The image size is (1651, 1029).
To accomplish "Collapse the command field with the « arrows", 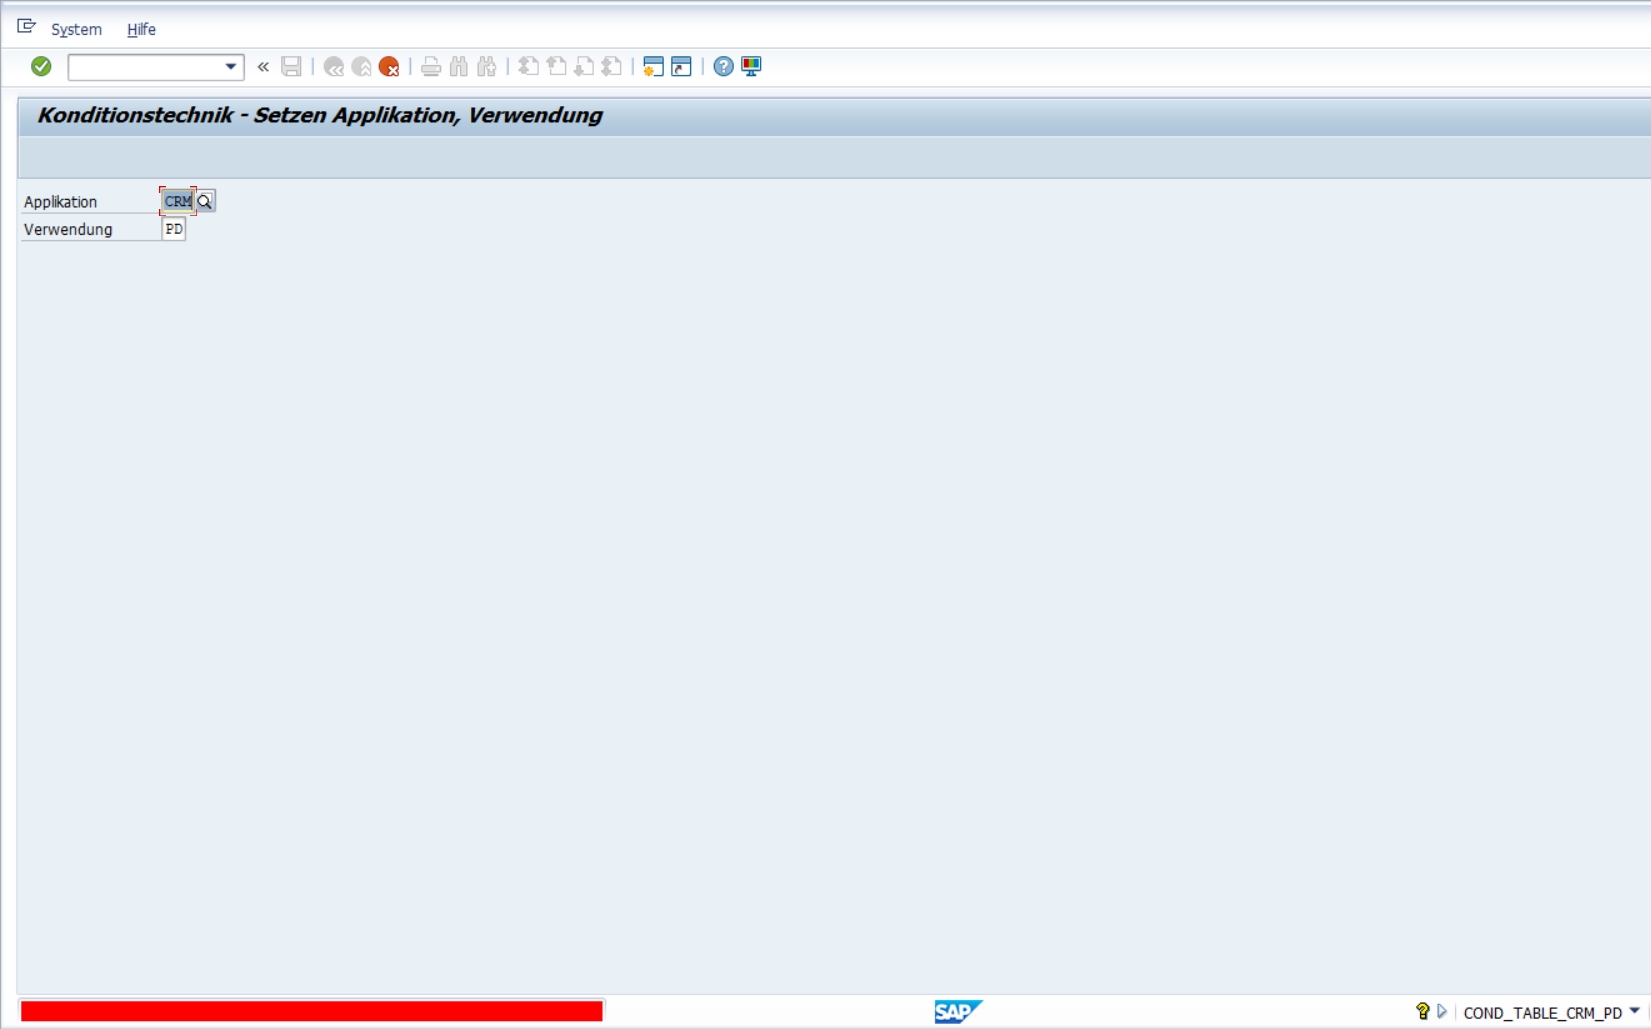I will tap(263, 67).
